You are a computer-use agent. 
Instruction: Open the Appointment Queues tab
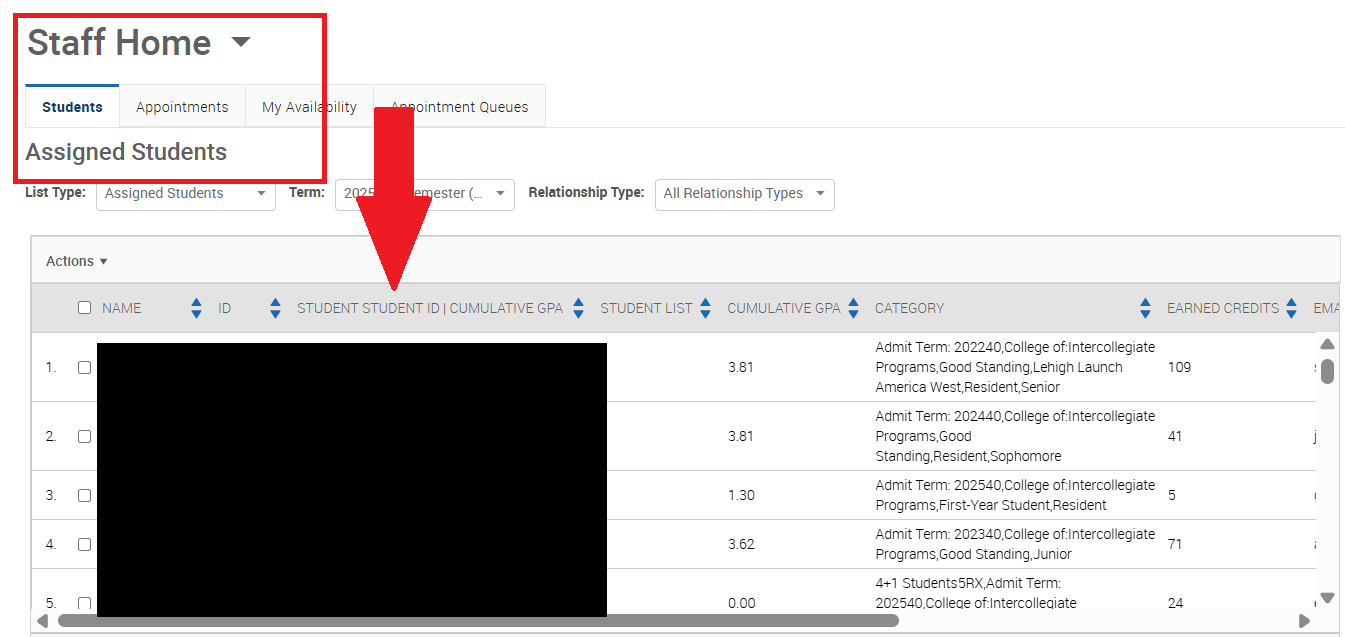459,107
